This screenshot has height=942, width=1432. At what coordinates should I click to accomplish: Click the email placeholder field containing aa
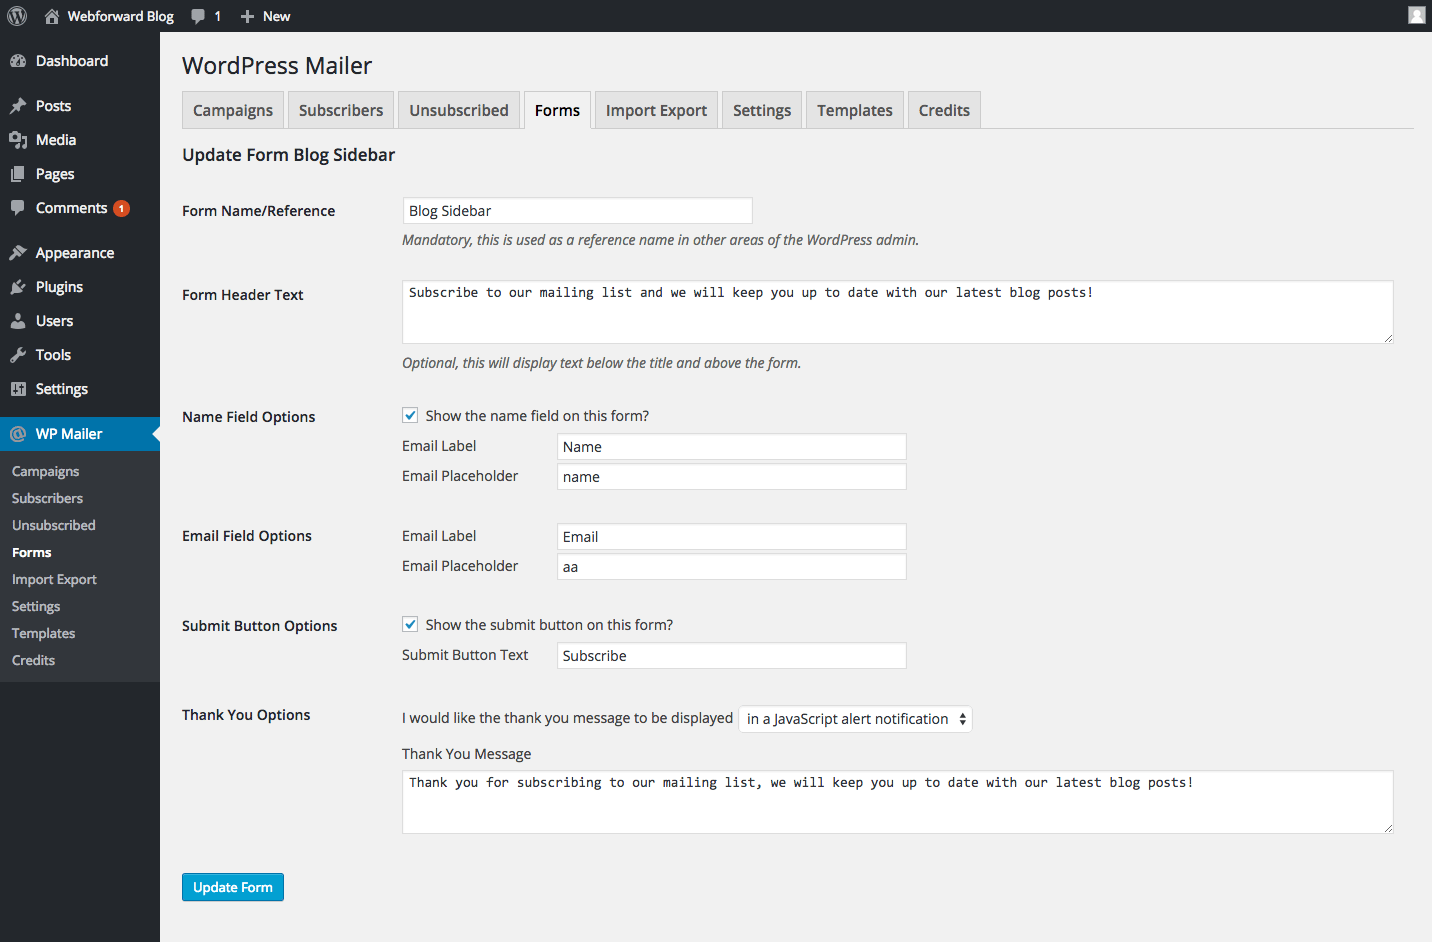pos(732,567)
